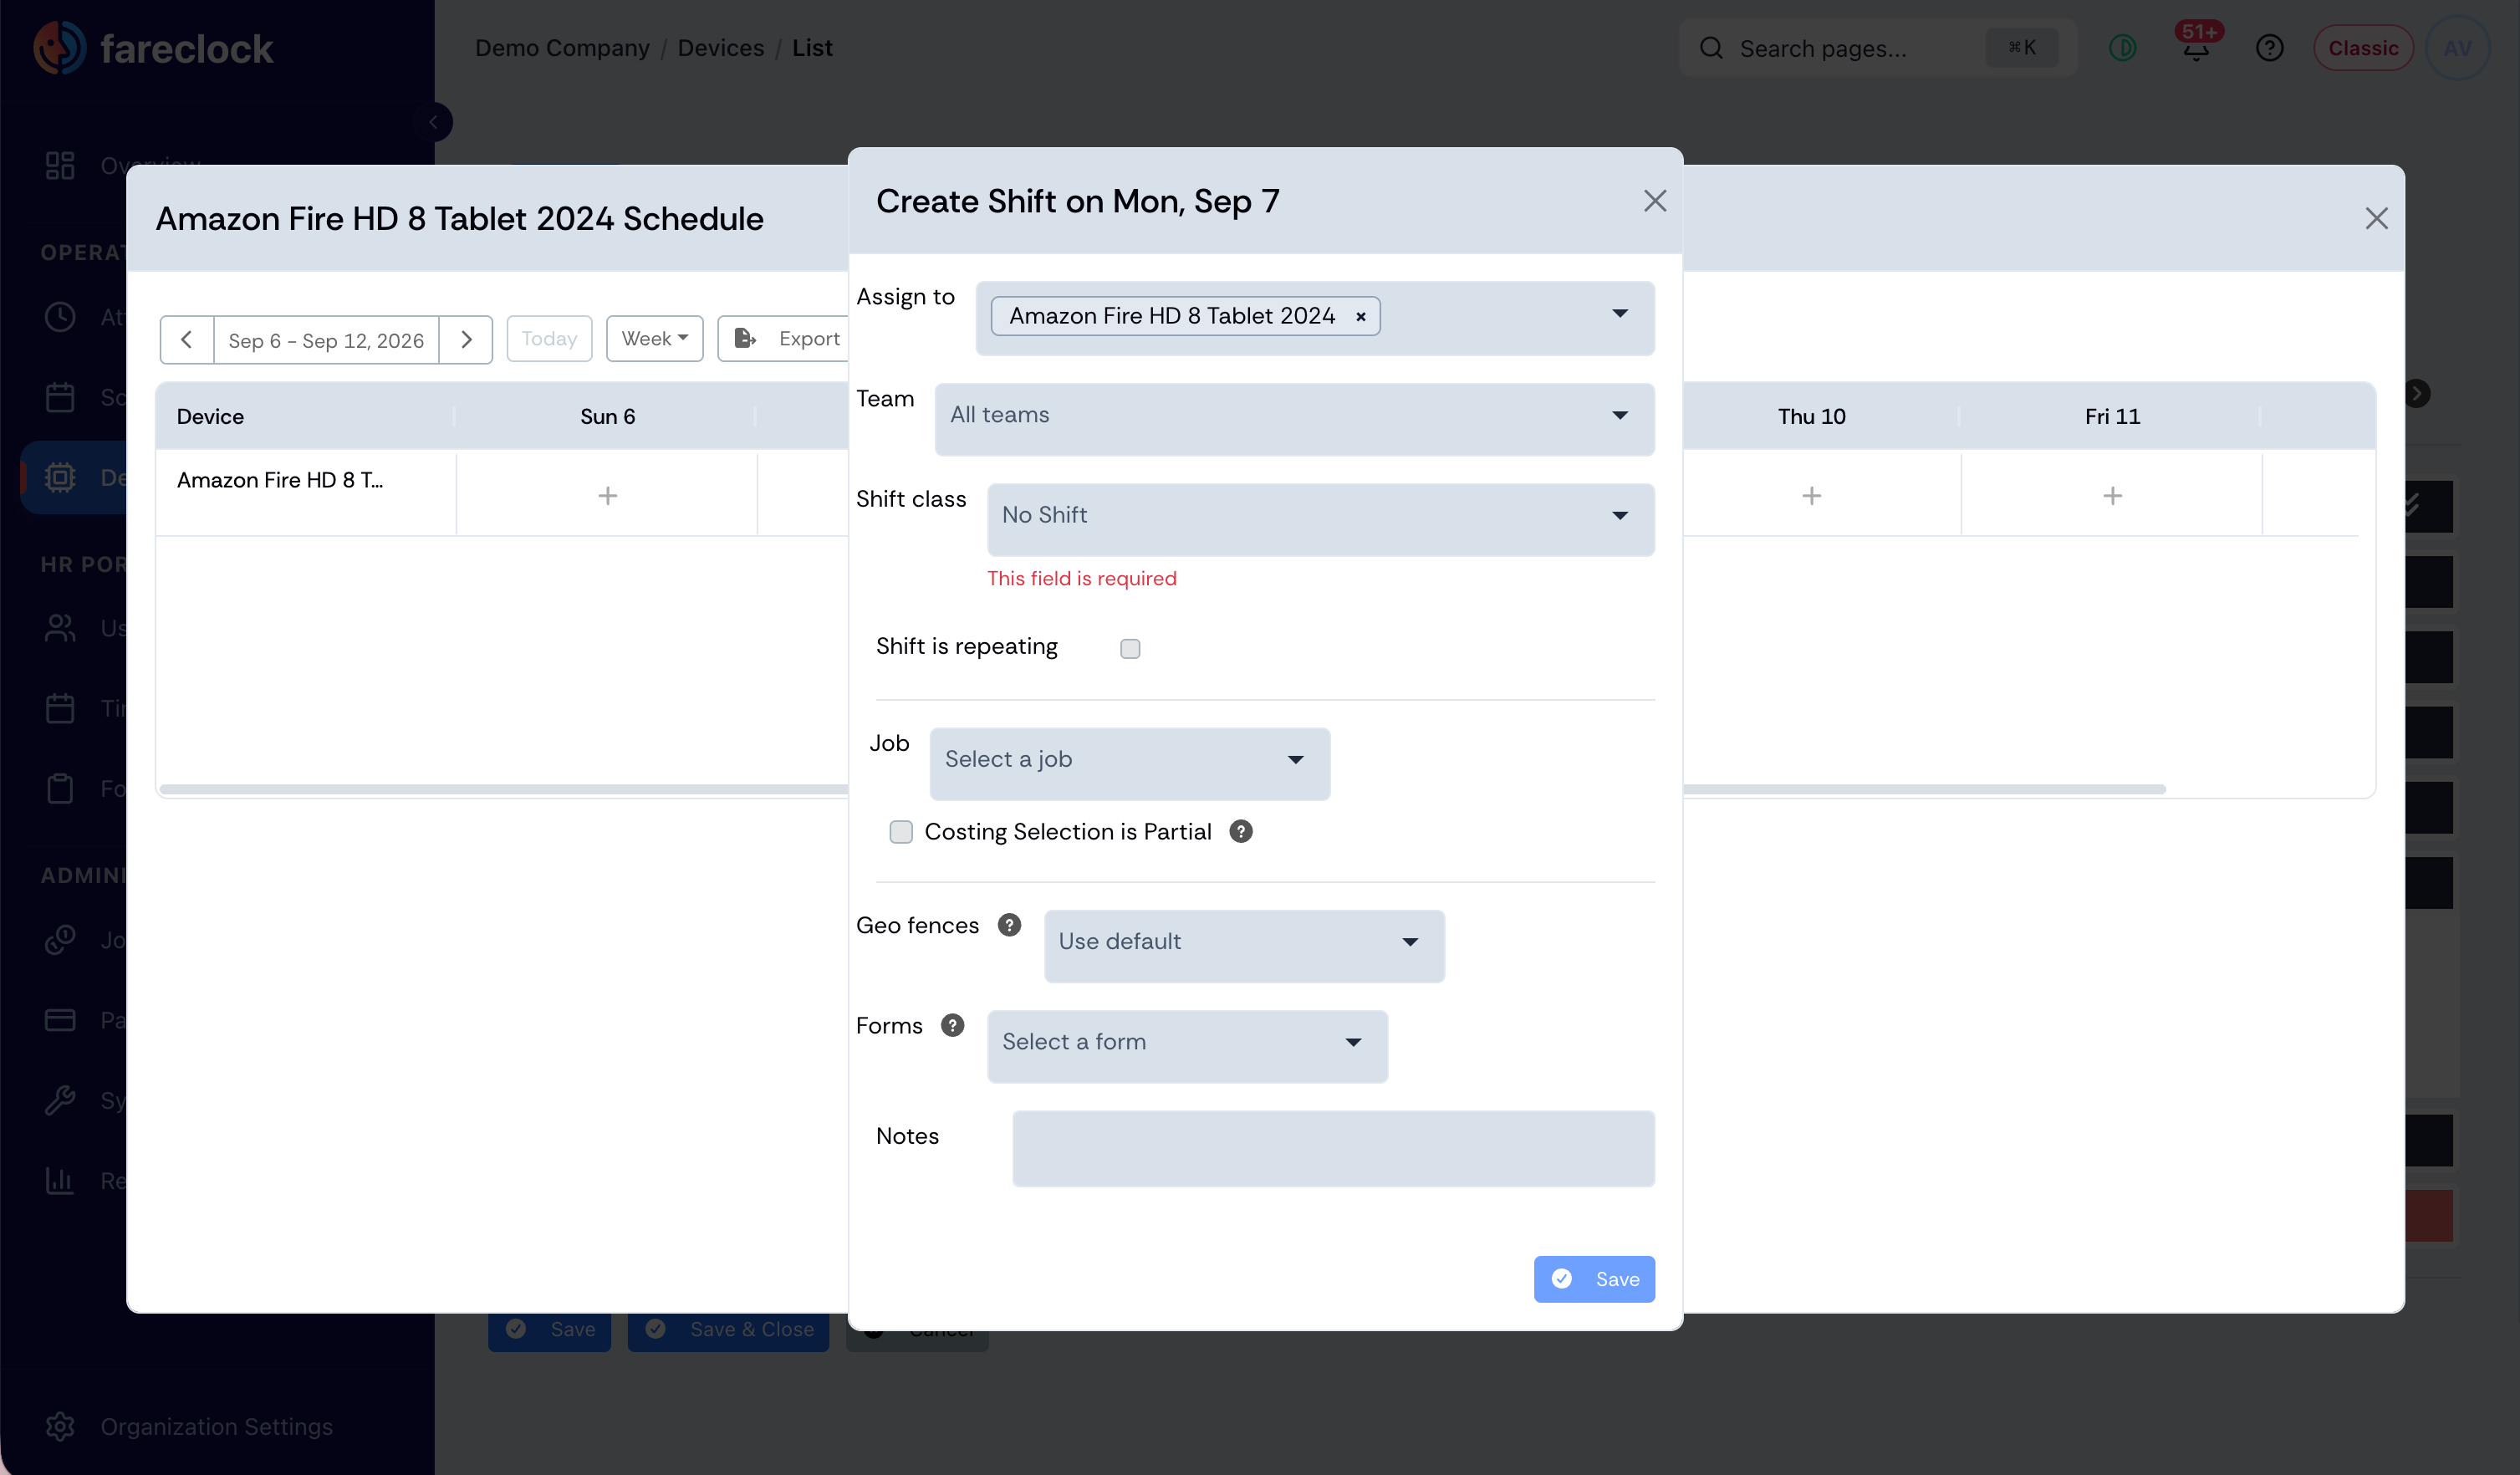Image resolution: width=2520 pixels, height=1475 pixels.
Task: Save the new shift
Action: [1594, 1279]
